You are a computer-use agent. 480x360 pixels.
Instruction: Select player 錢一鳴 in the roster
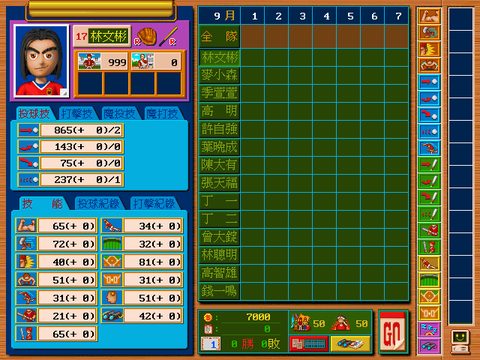[219, 291]
